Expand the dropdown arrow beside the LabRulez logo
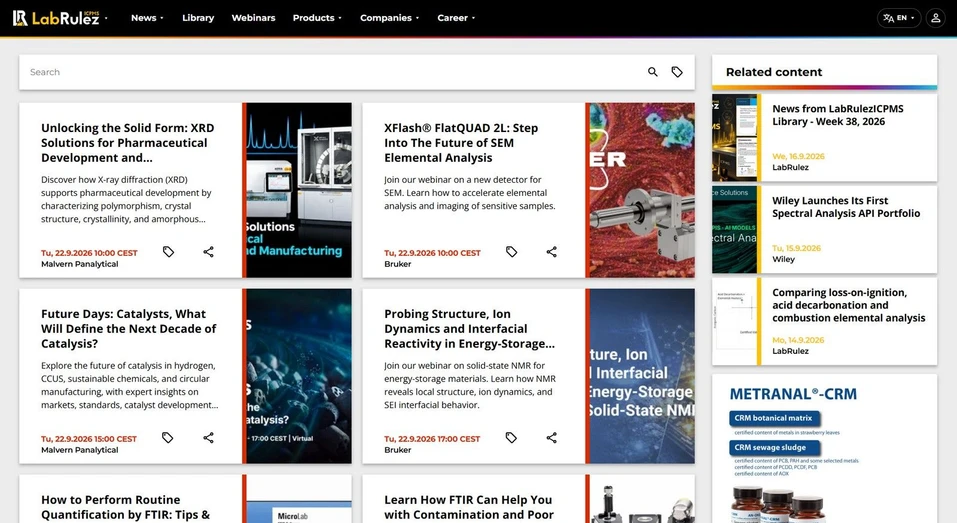 click(106, 18)
